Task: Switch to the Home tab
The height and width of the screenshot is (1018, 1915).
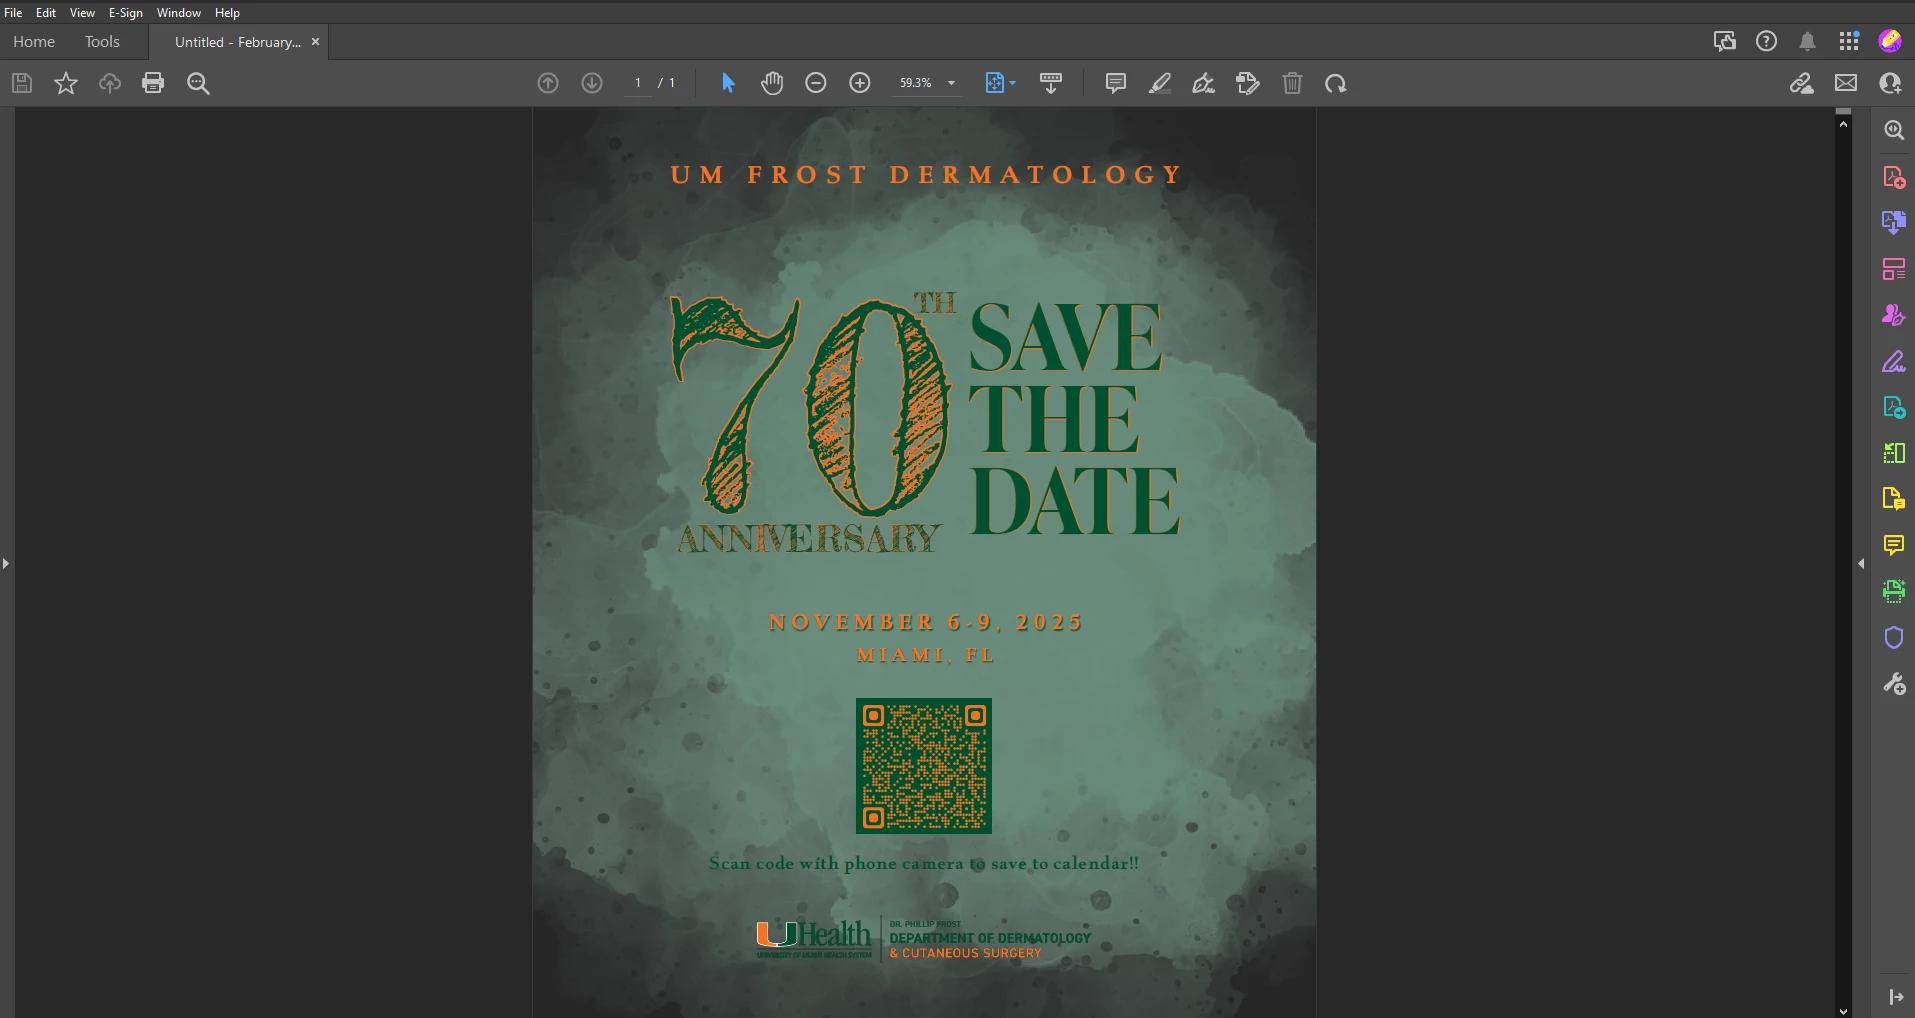Action: click(34, 42)
